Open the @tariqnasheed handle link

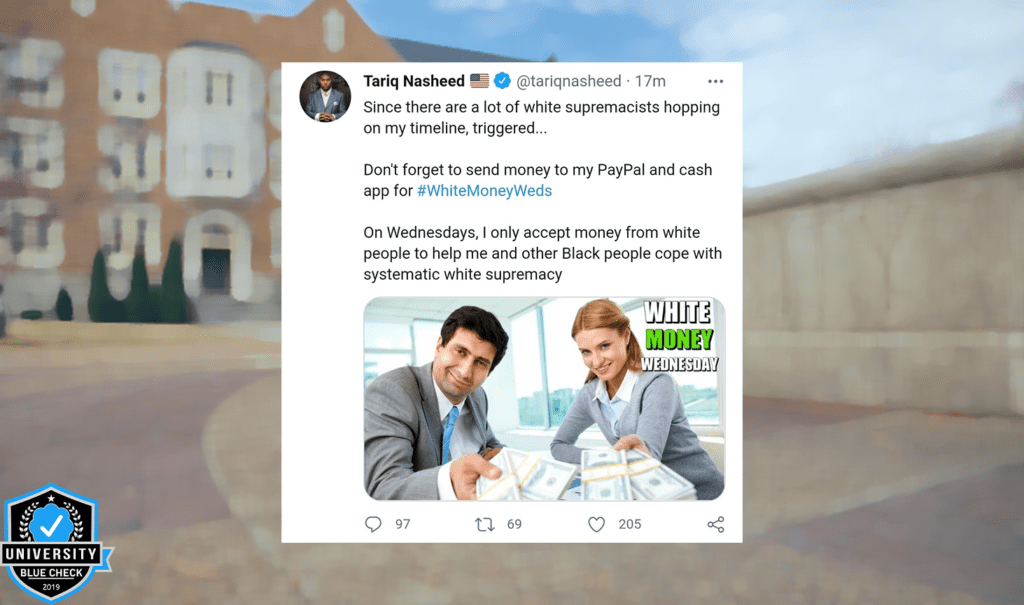(569, 81)
